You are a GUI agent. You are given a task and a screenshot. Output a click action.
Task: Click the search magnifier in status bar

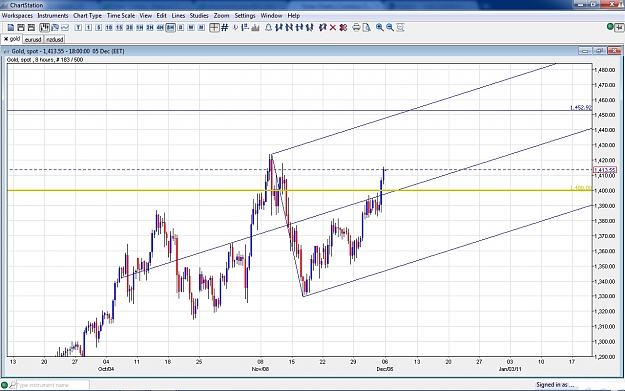coord(12,385)
